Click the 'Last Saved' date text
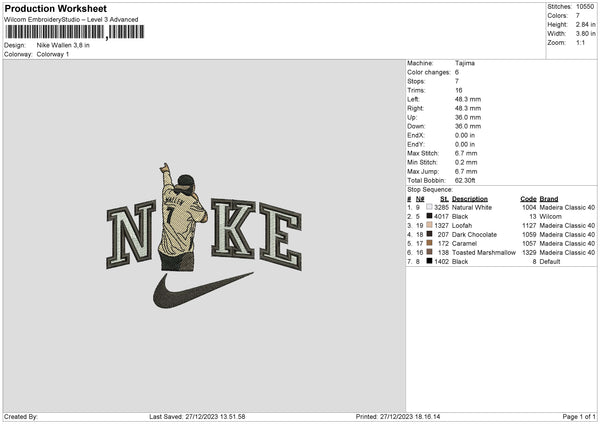 pyautogui.click(x=197, y=417)
